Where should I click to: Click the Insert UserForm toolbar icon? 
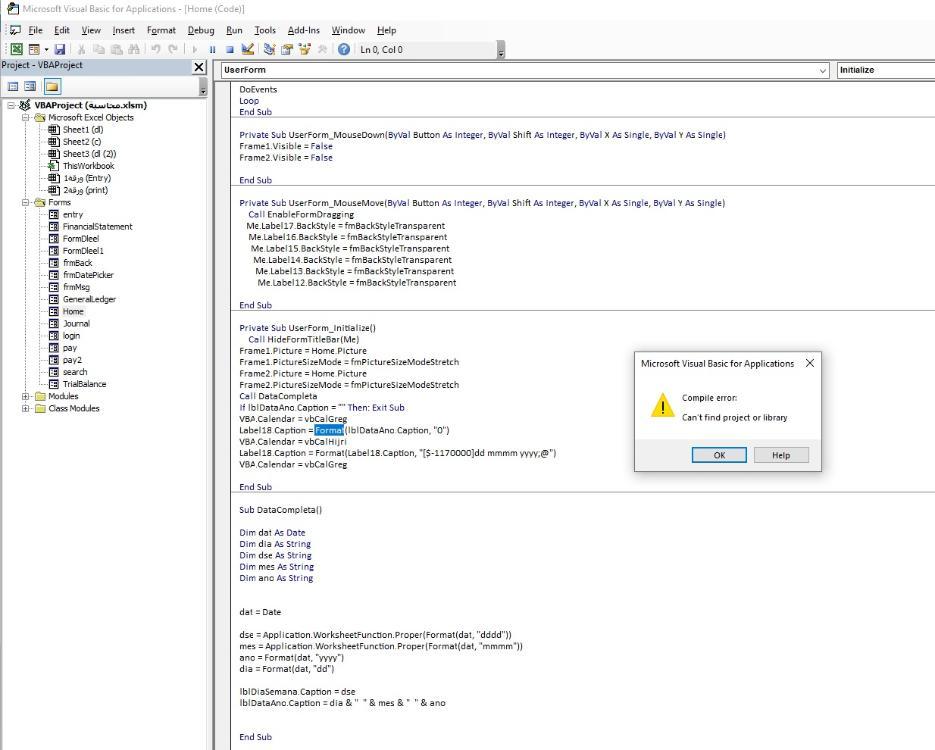tap(34, 49)
